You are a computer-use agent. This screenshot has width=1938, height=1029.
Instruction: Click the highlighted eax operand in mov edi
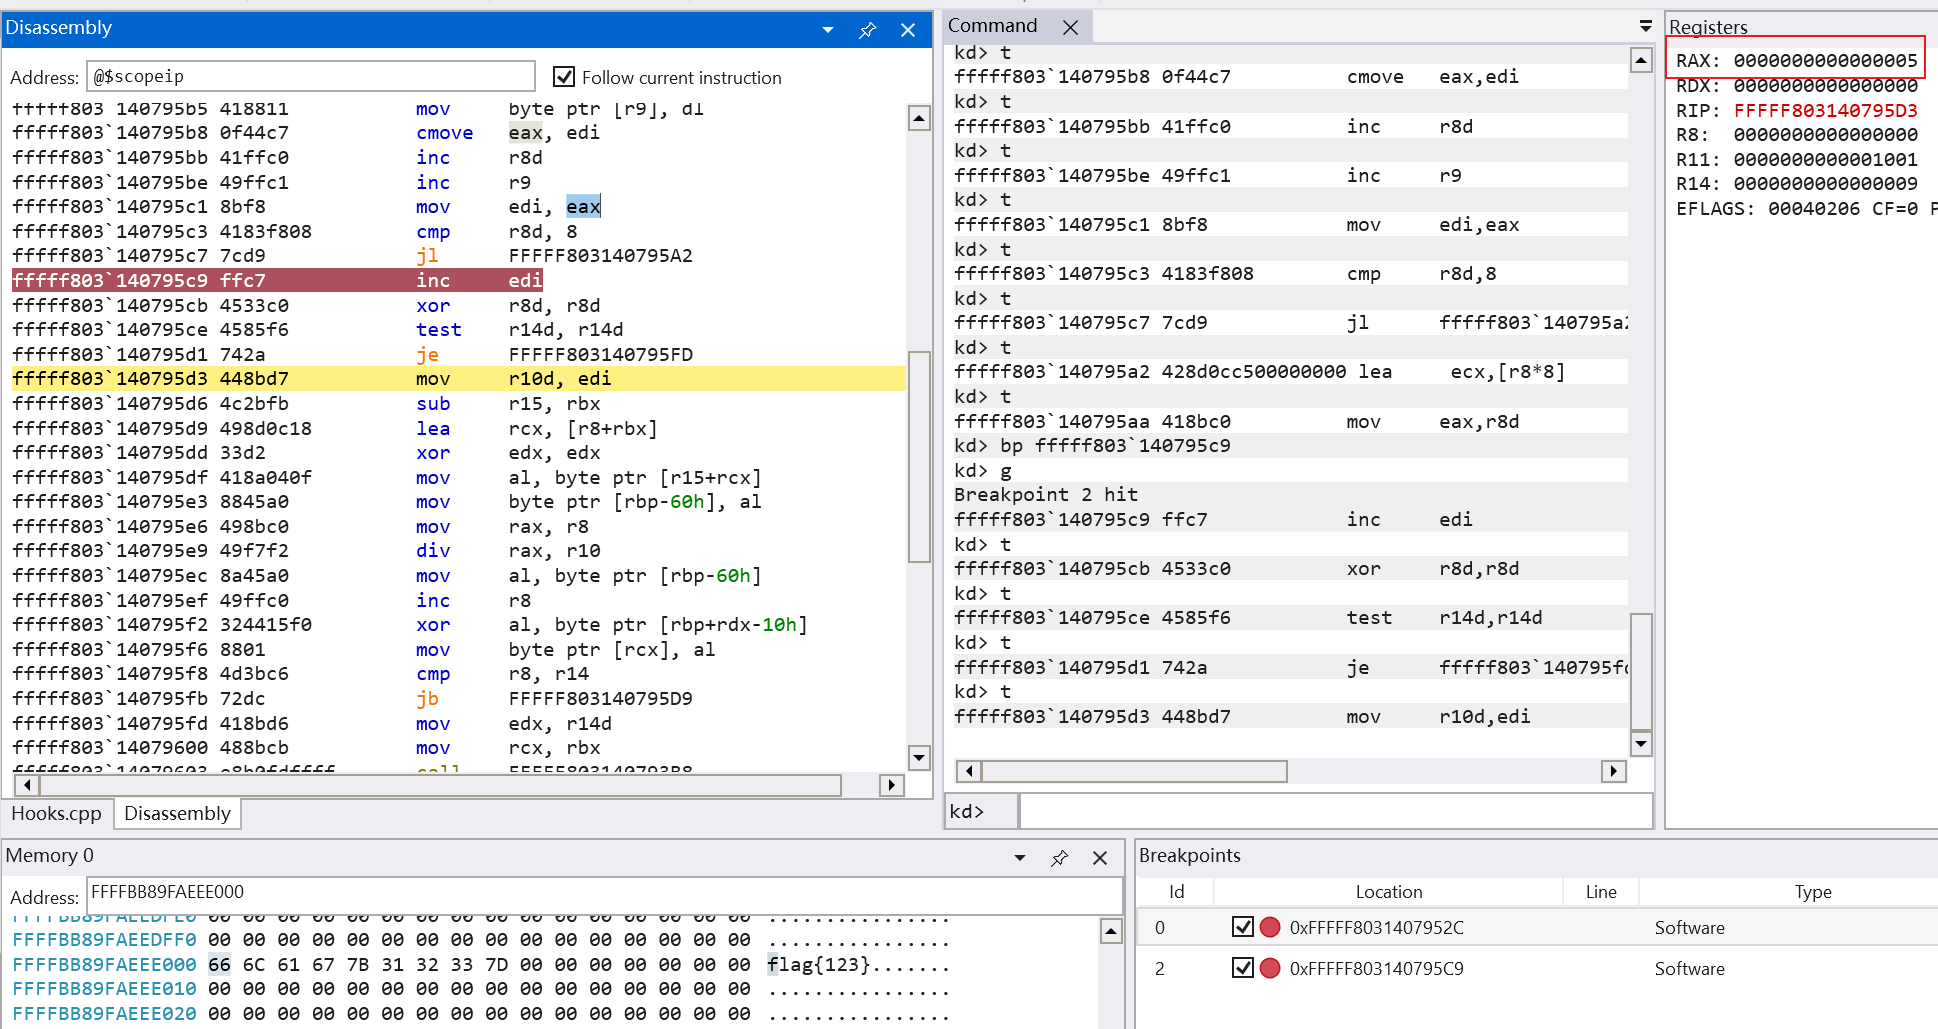point(583,206)
